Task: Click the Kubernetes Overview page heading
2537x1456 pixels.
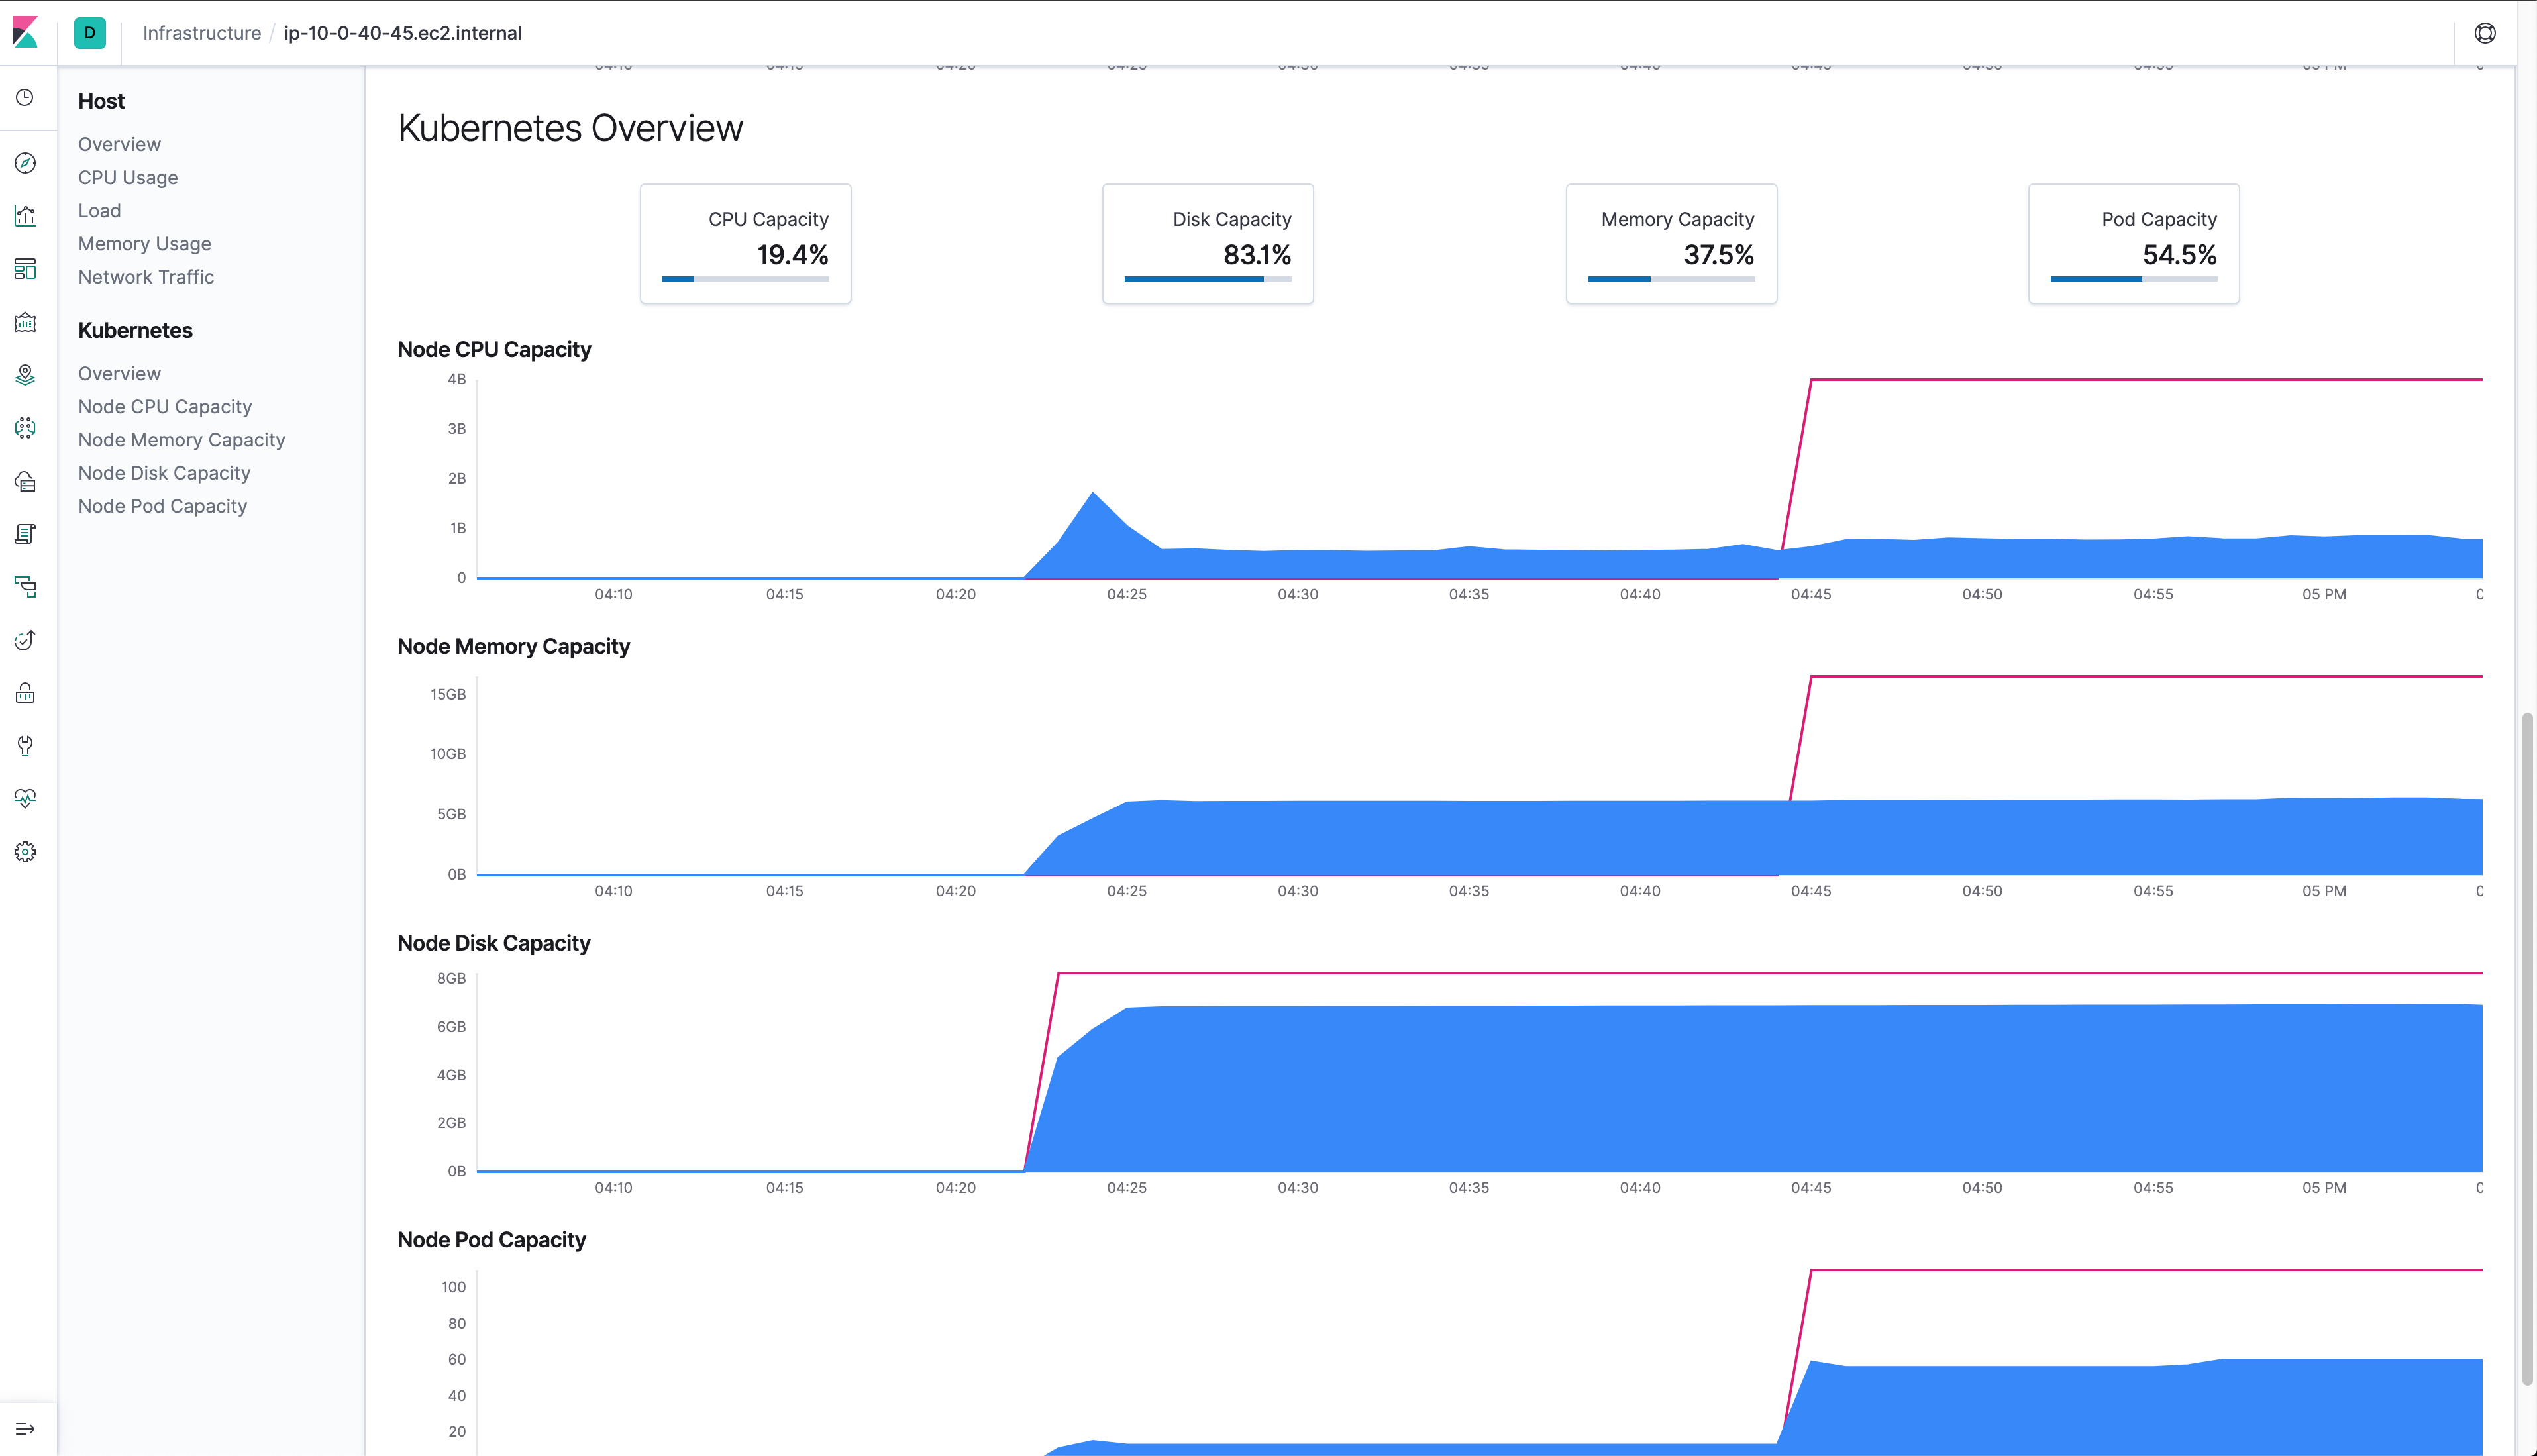Action: coord(570,128)
